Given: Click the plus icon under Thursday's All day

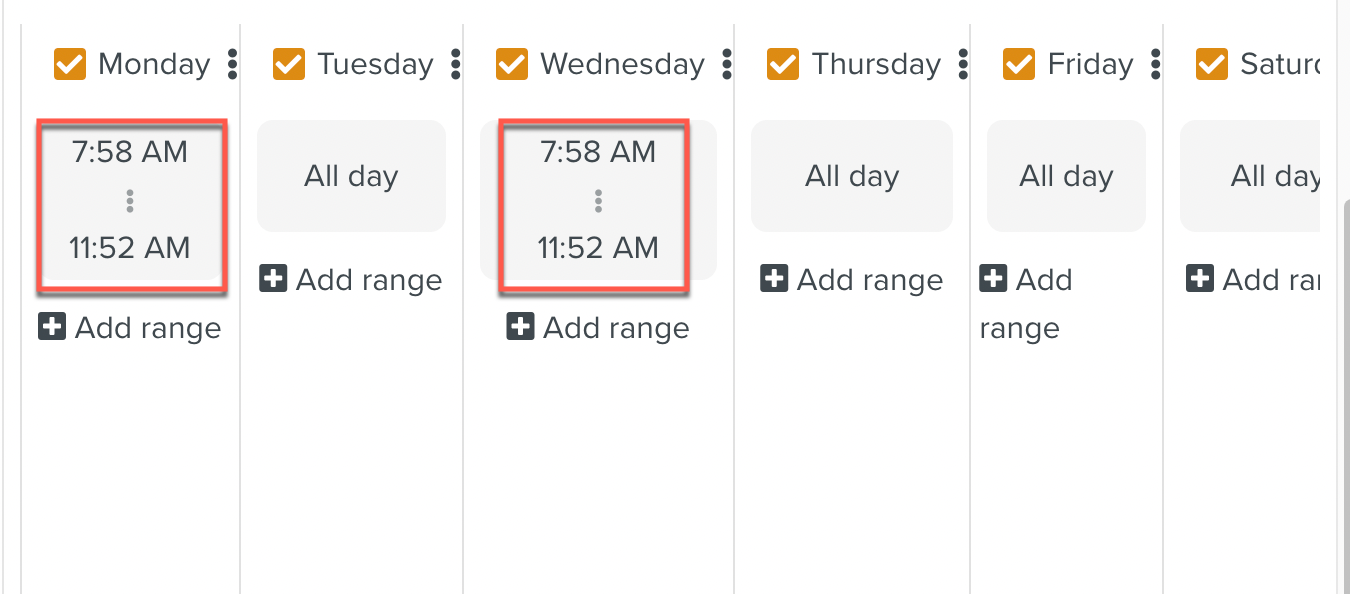Looking at the screenshot, I should point(774,279).
